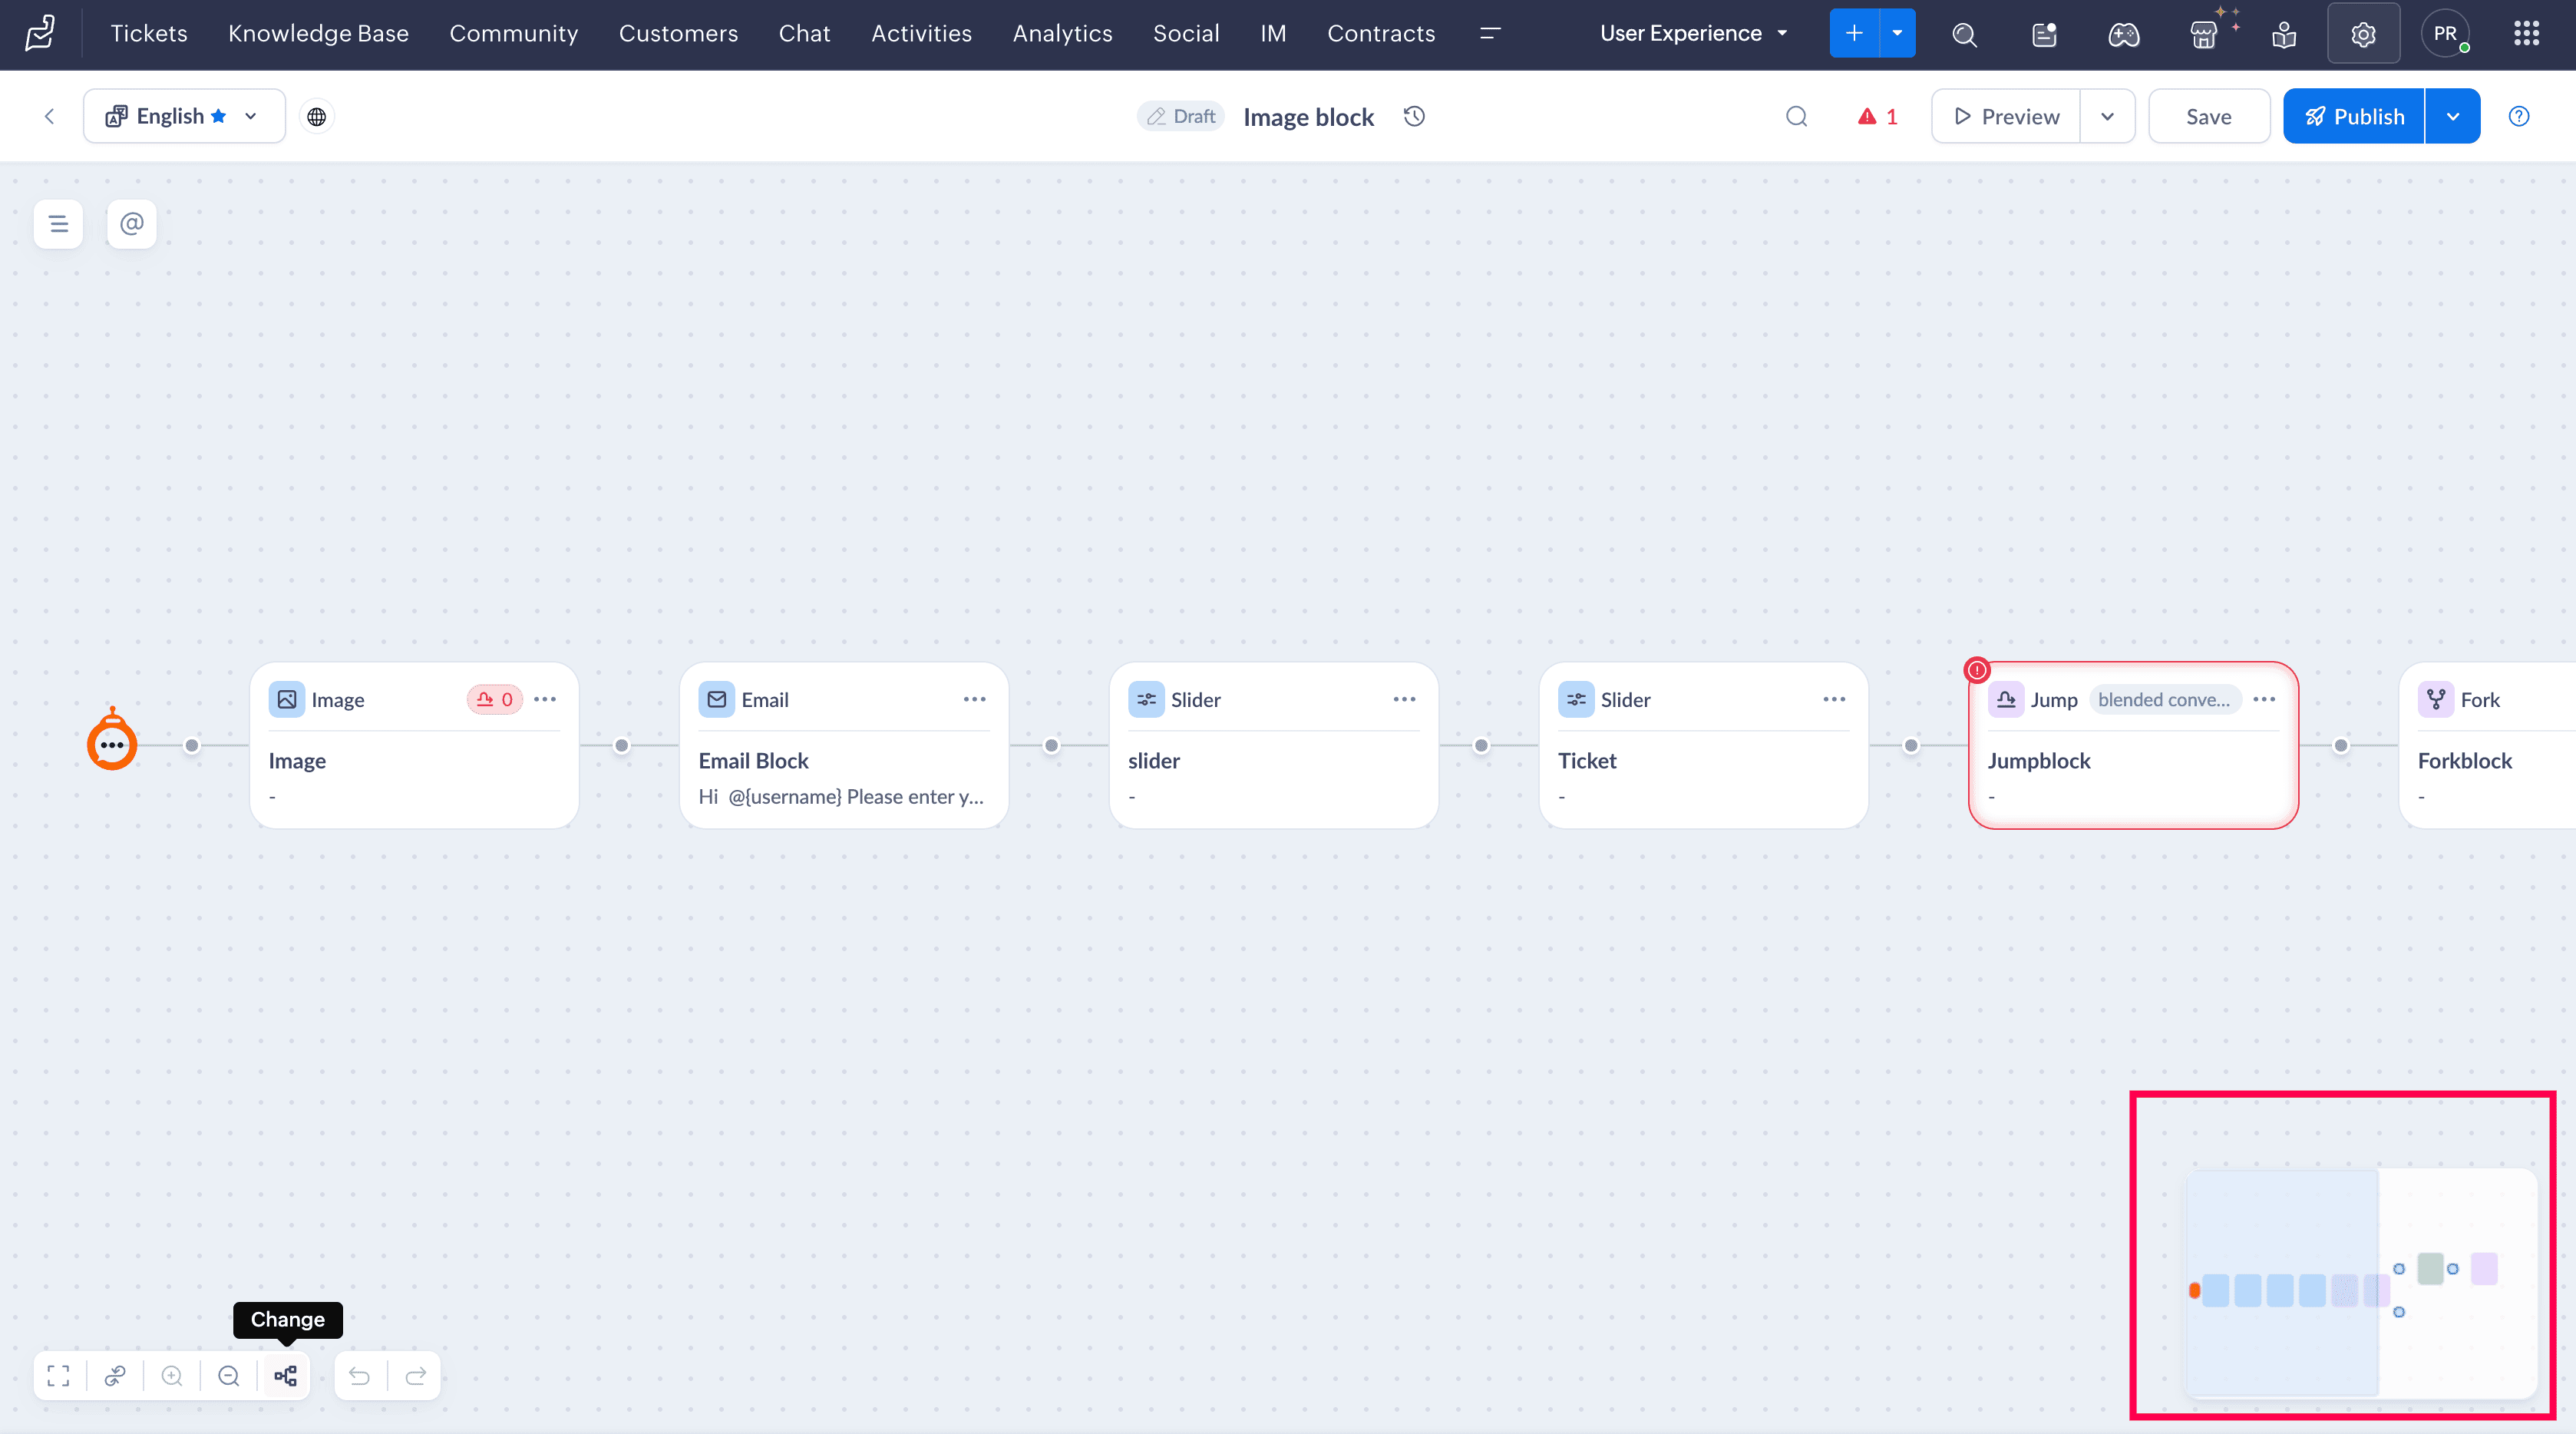Open the Publish dropdown arrow
The image size is (2576, 1434).
[x=2452, y=116]
